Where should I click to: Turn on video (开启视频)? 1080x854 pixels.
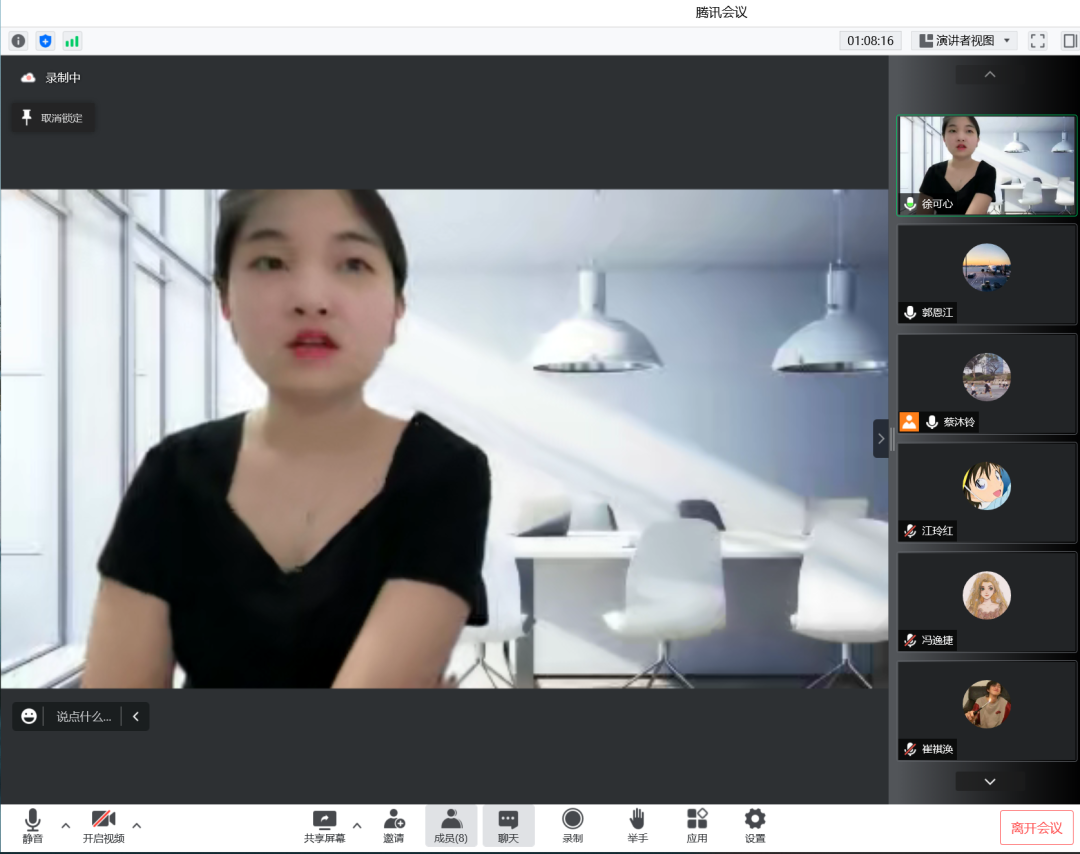(104, 826)
